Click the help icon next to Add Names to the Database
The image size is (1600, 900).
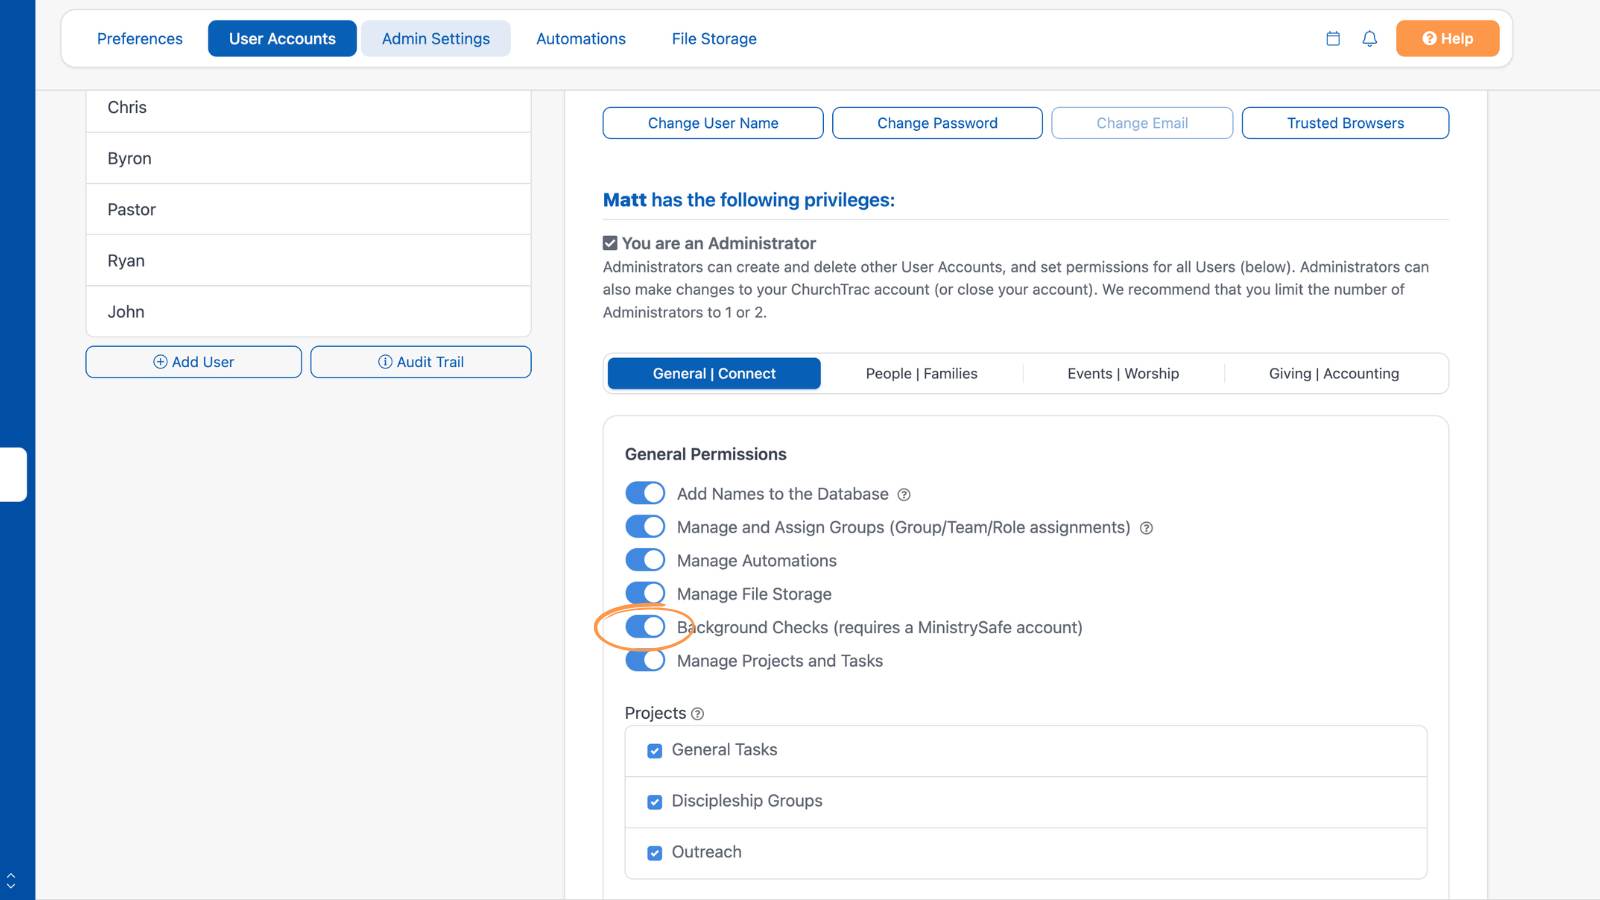coord(904,495)
